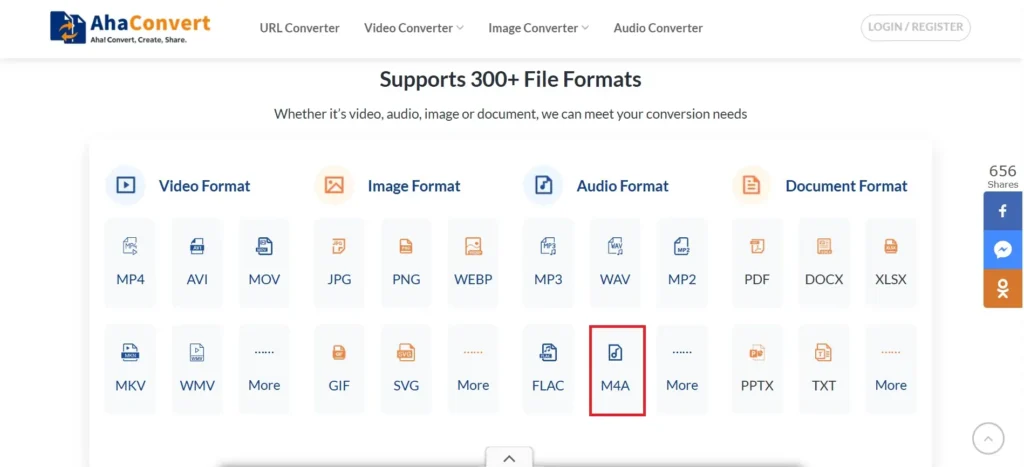This screenshot has width=1024, height=467.
Task: Click the LOGIN / REGISTER button
Action: (x=915, y=28)
